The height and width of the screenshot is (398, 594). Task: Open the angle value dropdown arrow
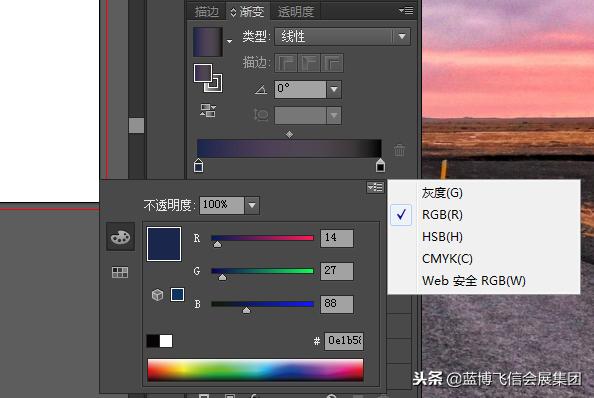tap(334, 90)
